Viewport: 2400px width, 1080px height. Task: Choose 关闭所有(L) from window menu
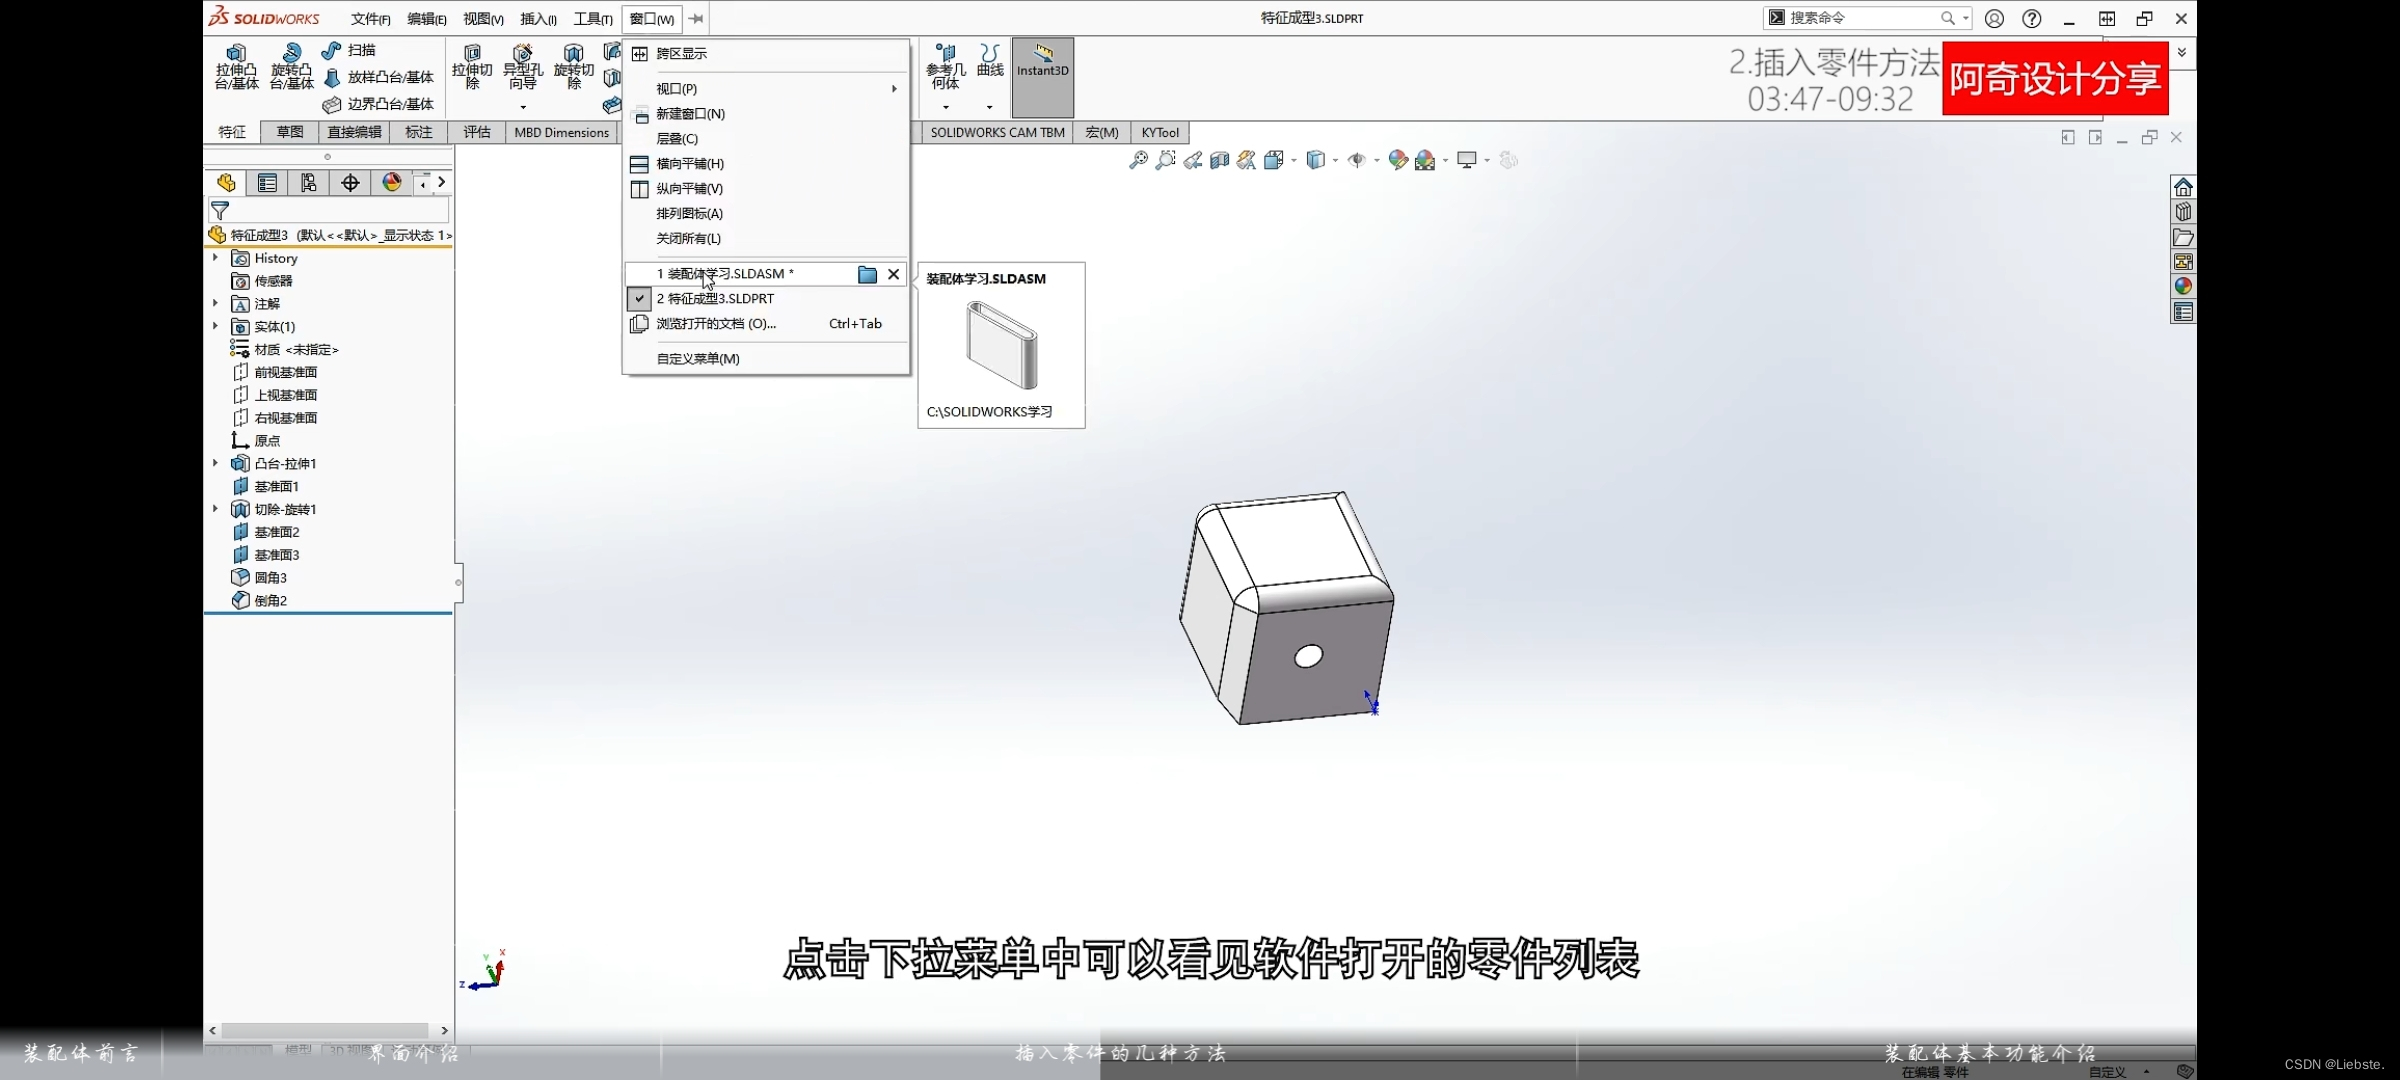point(688,239)
